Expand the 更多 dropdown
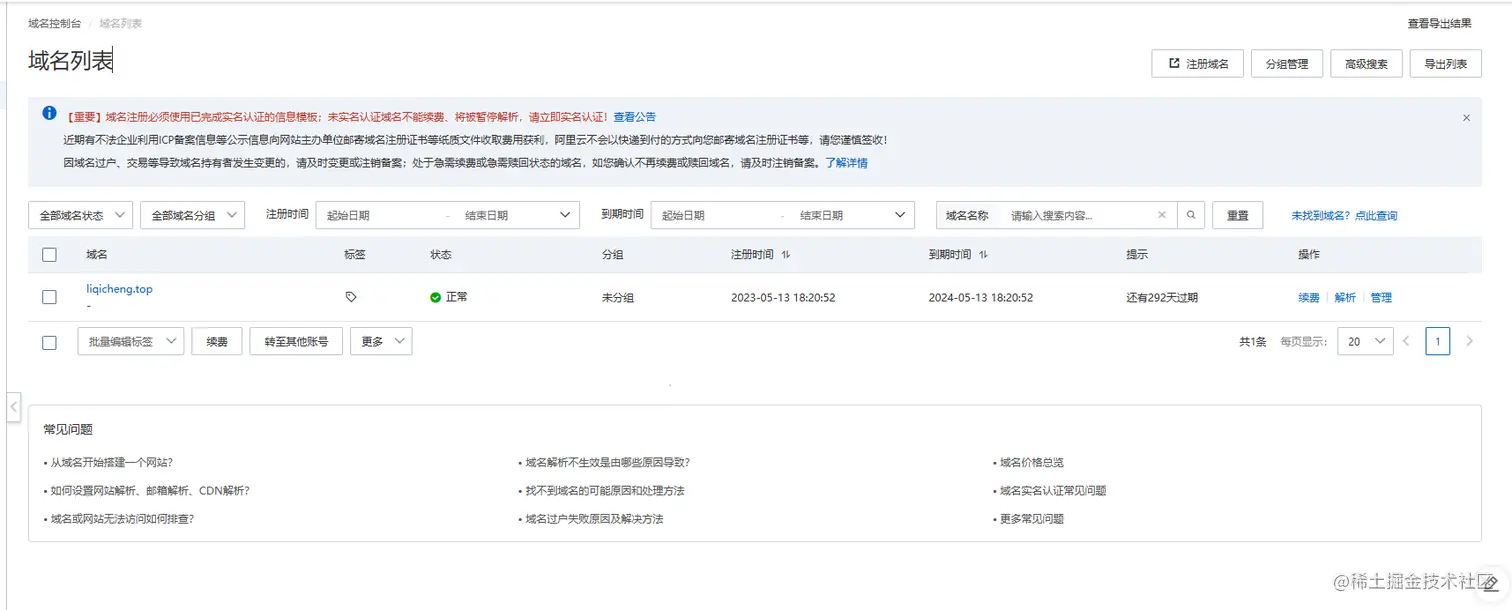 381,342
